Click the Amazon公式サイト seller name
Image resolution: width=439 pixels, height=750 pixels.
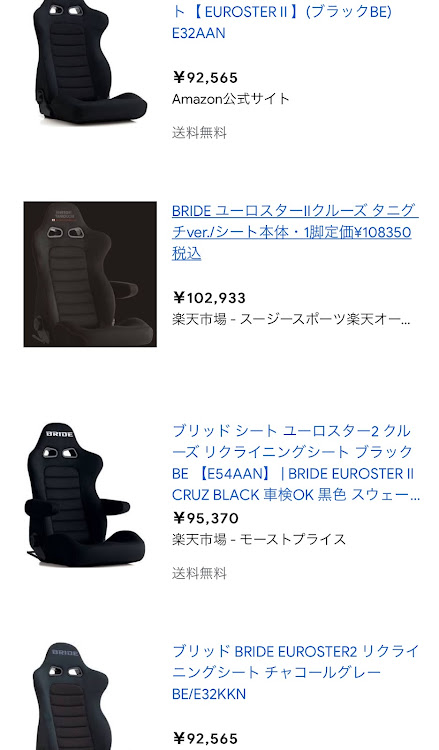pos(230,99)
